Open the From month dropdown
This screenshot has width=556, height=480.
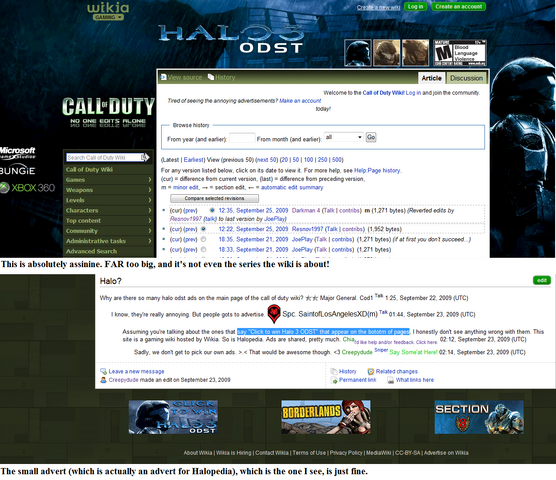tap(343, 137)
